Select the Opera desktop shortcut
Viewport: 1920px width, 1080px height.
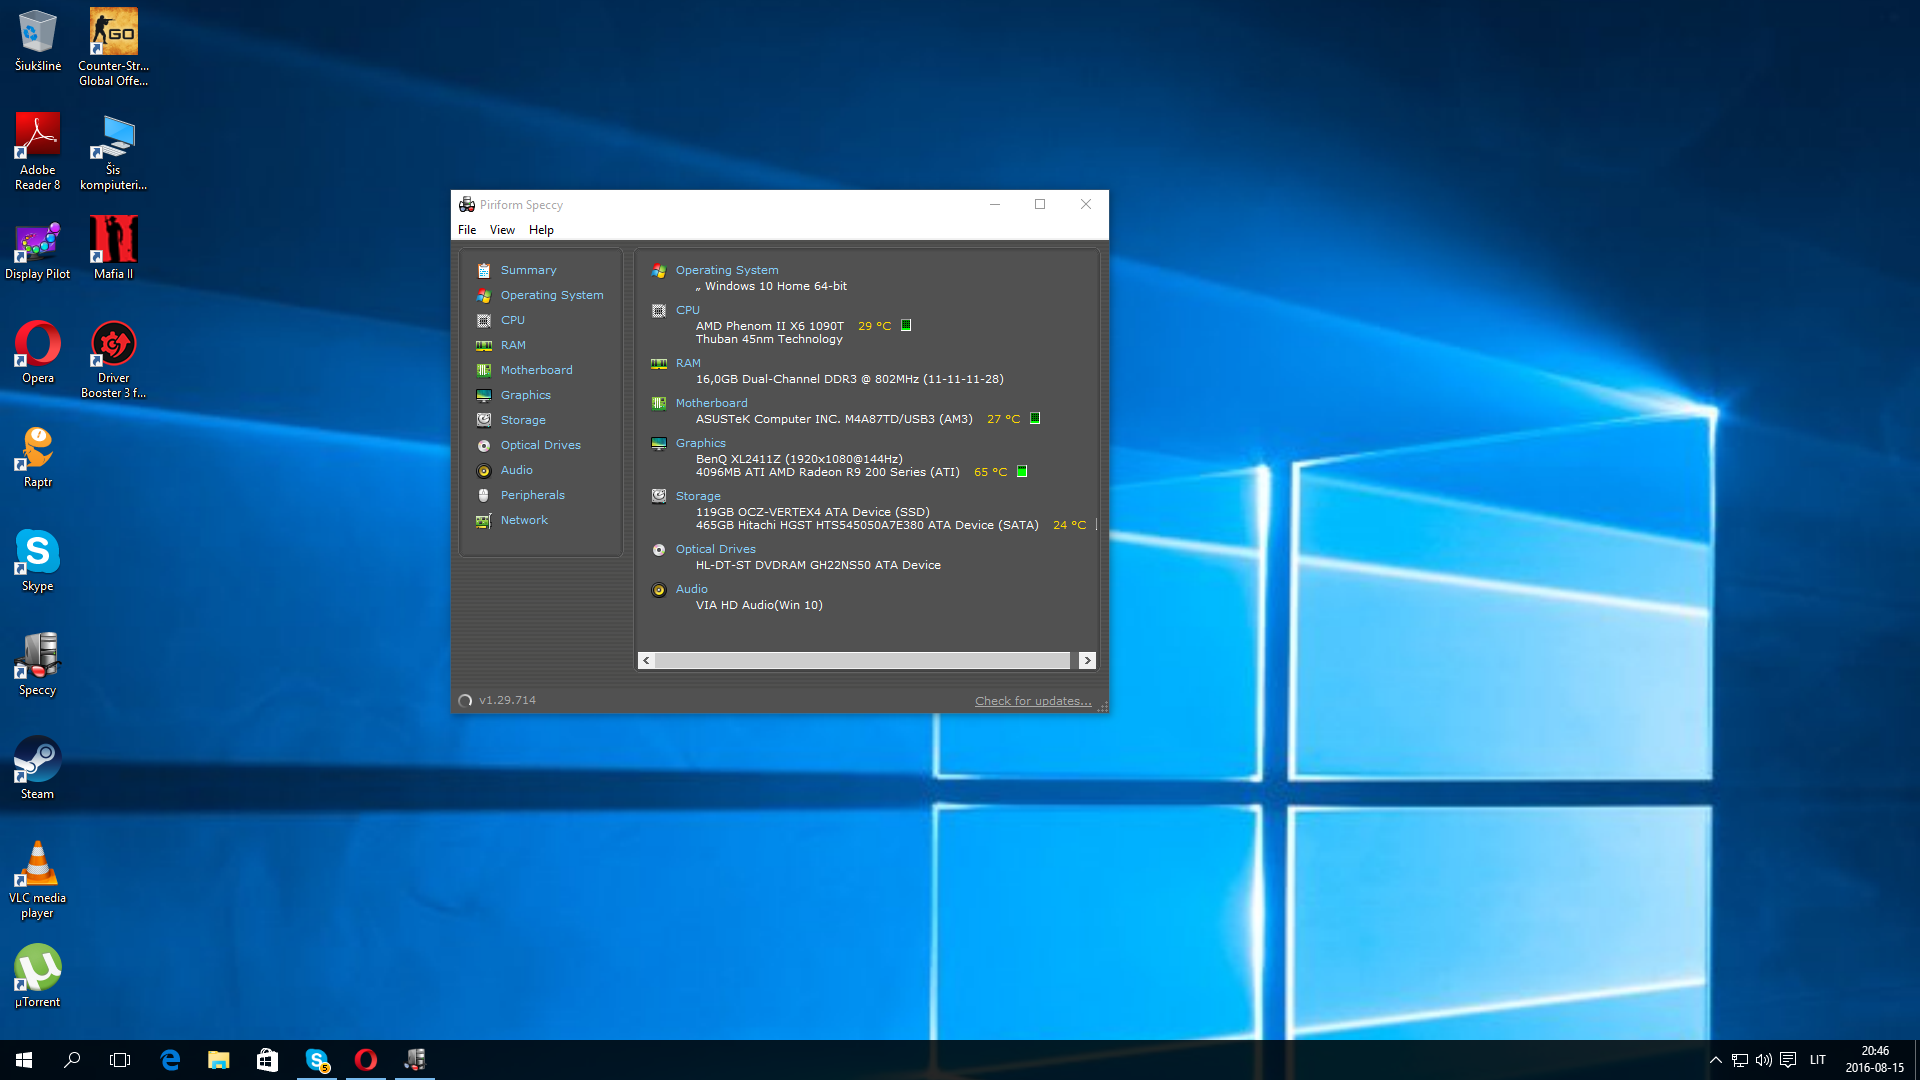click(37, 352)
